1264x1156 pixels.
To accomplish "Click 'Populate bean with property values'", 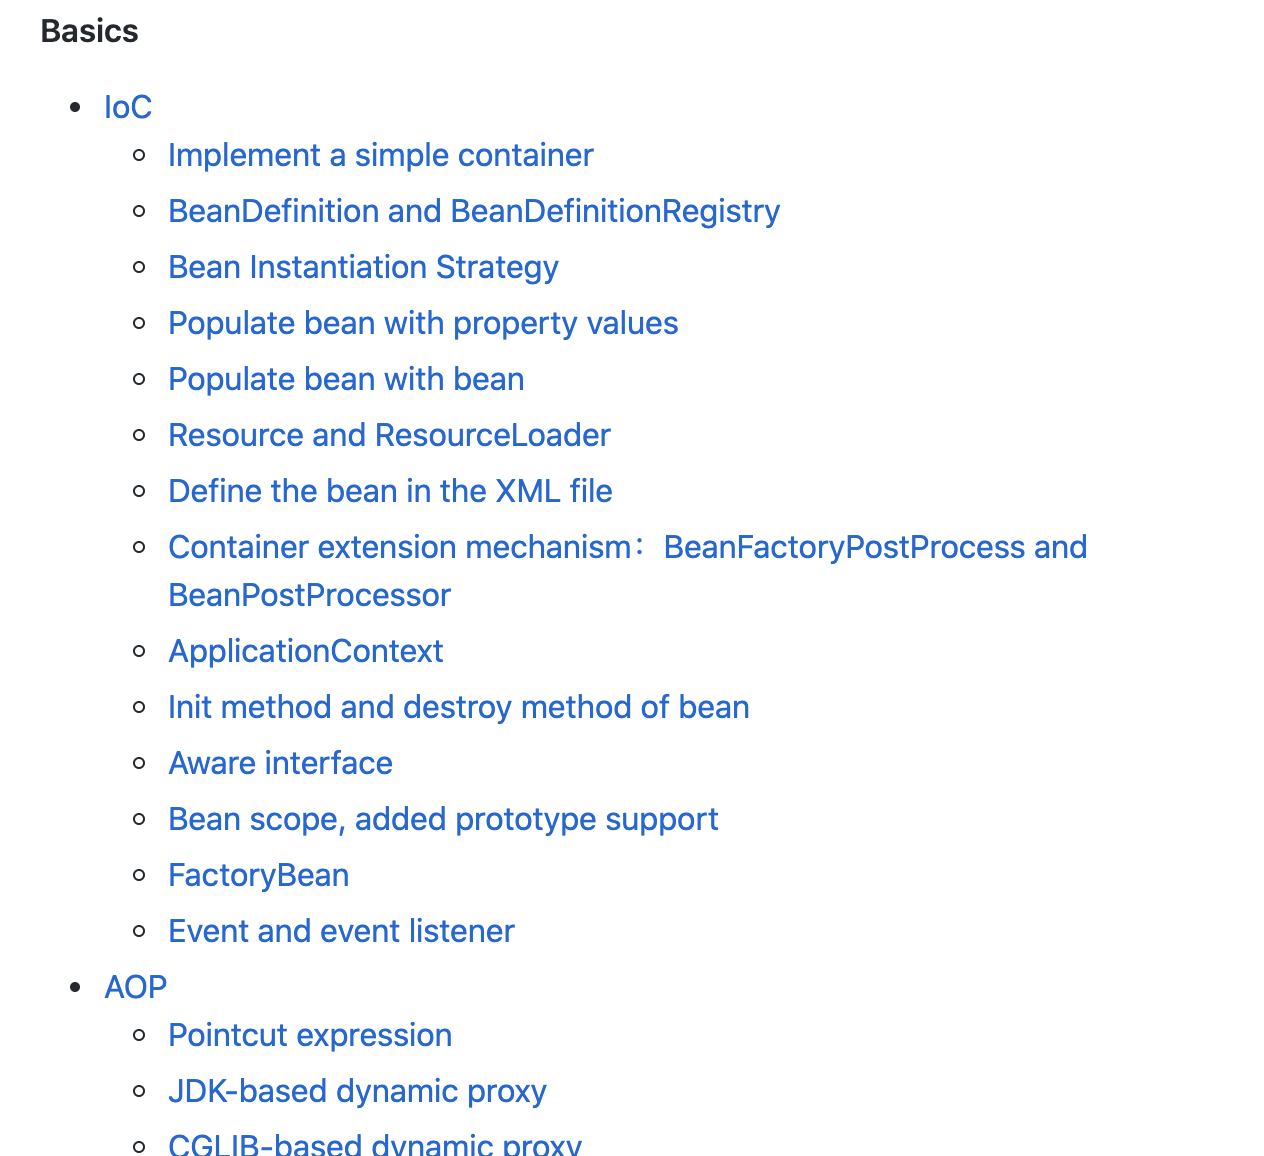I will pyautogui.click(x=423, y=323).
